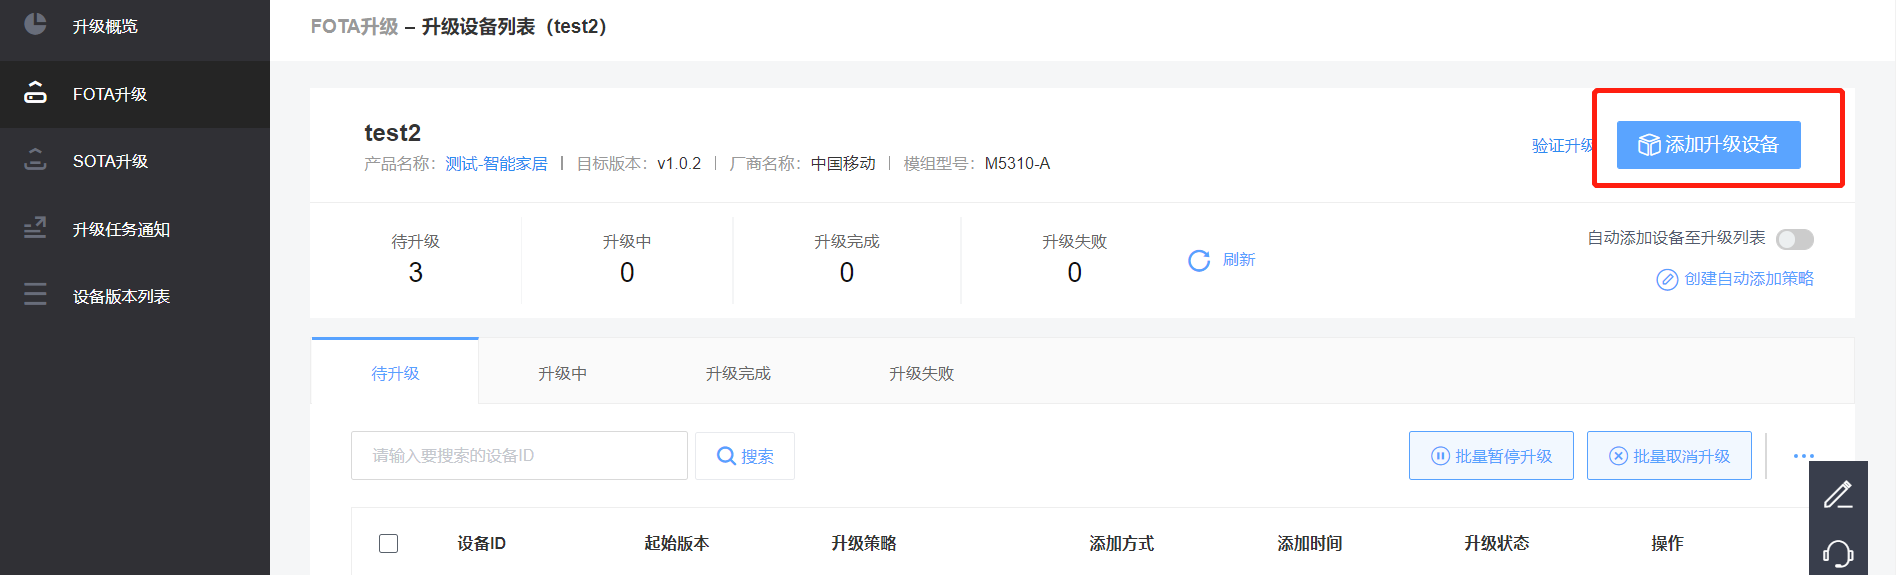Click the circular refresh icon beside 刷新
This screenshot has height=575, width=1896.
pos(1199,261)
